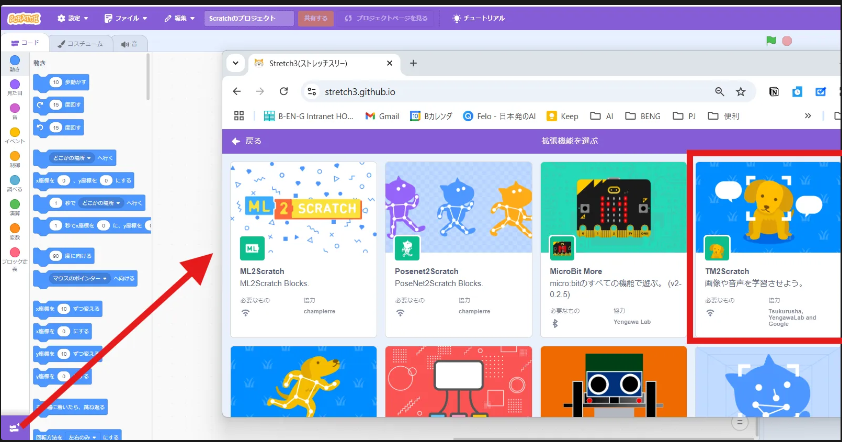Select the TM2Scratch extension card
The height and width of the screenshot is (442, 842).
pyautogui.click(x=768, y=249)
